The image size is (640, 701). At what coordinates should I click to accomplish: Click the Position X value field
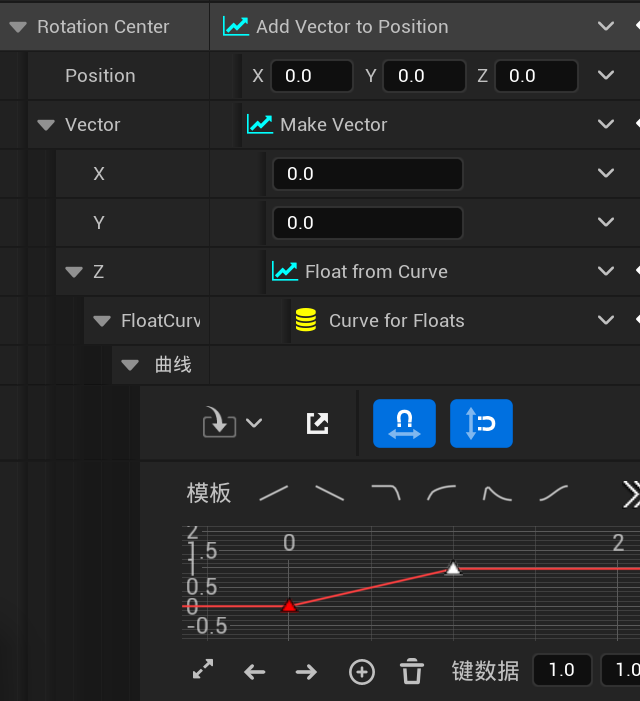point(311,76)
